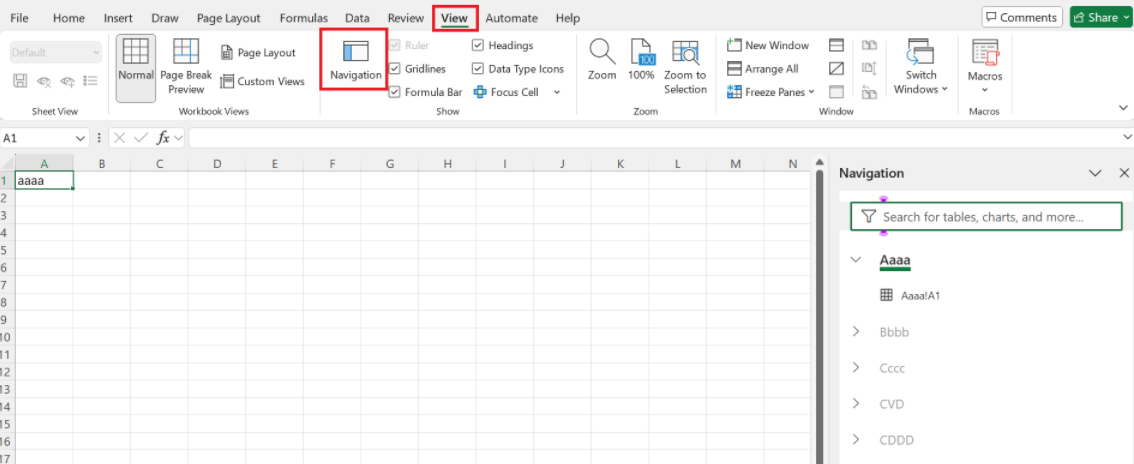Toggle the Formula Bar checkbox
The height and width of the screenshot is (464, 1134).
point(394,93)
